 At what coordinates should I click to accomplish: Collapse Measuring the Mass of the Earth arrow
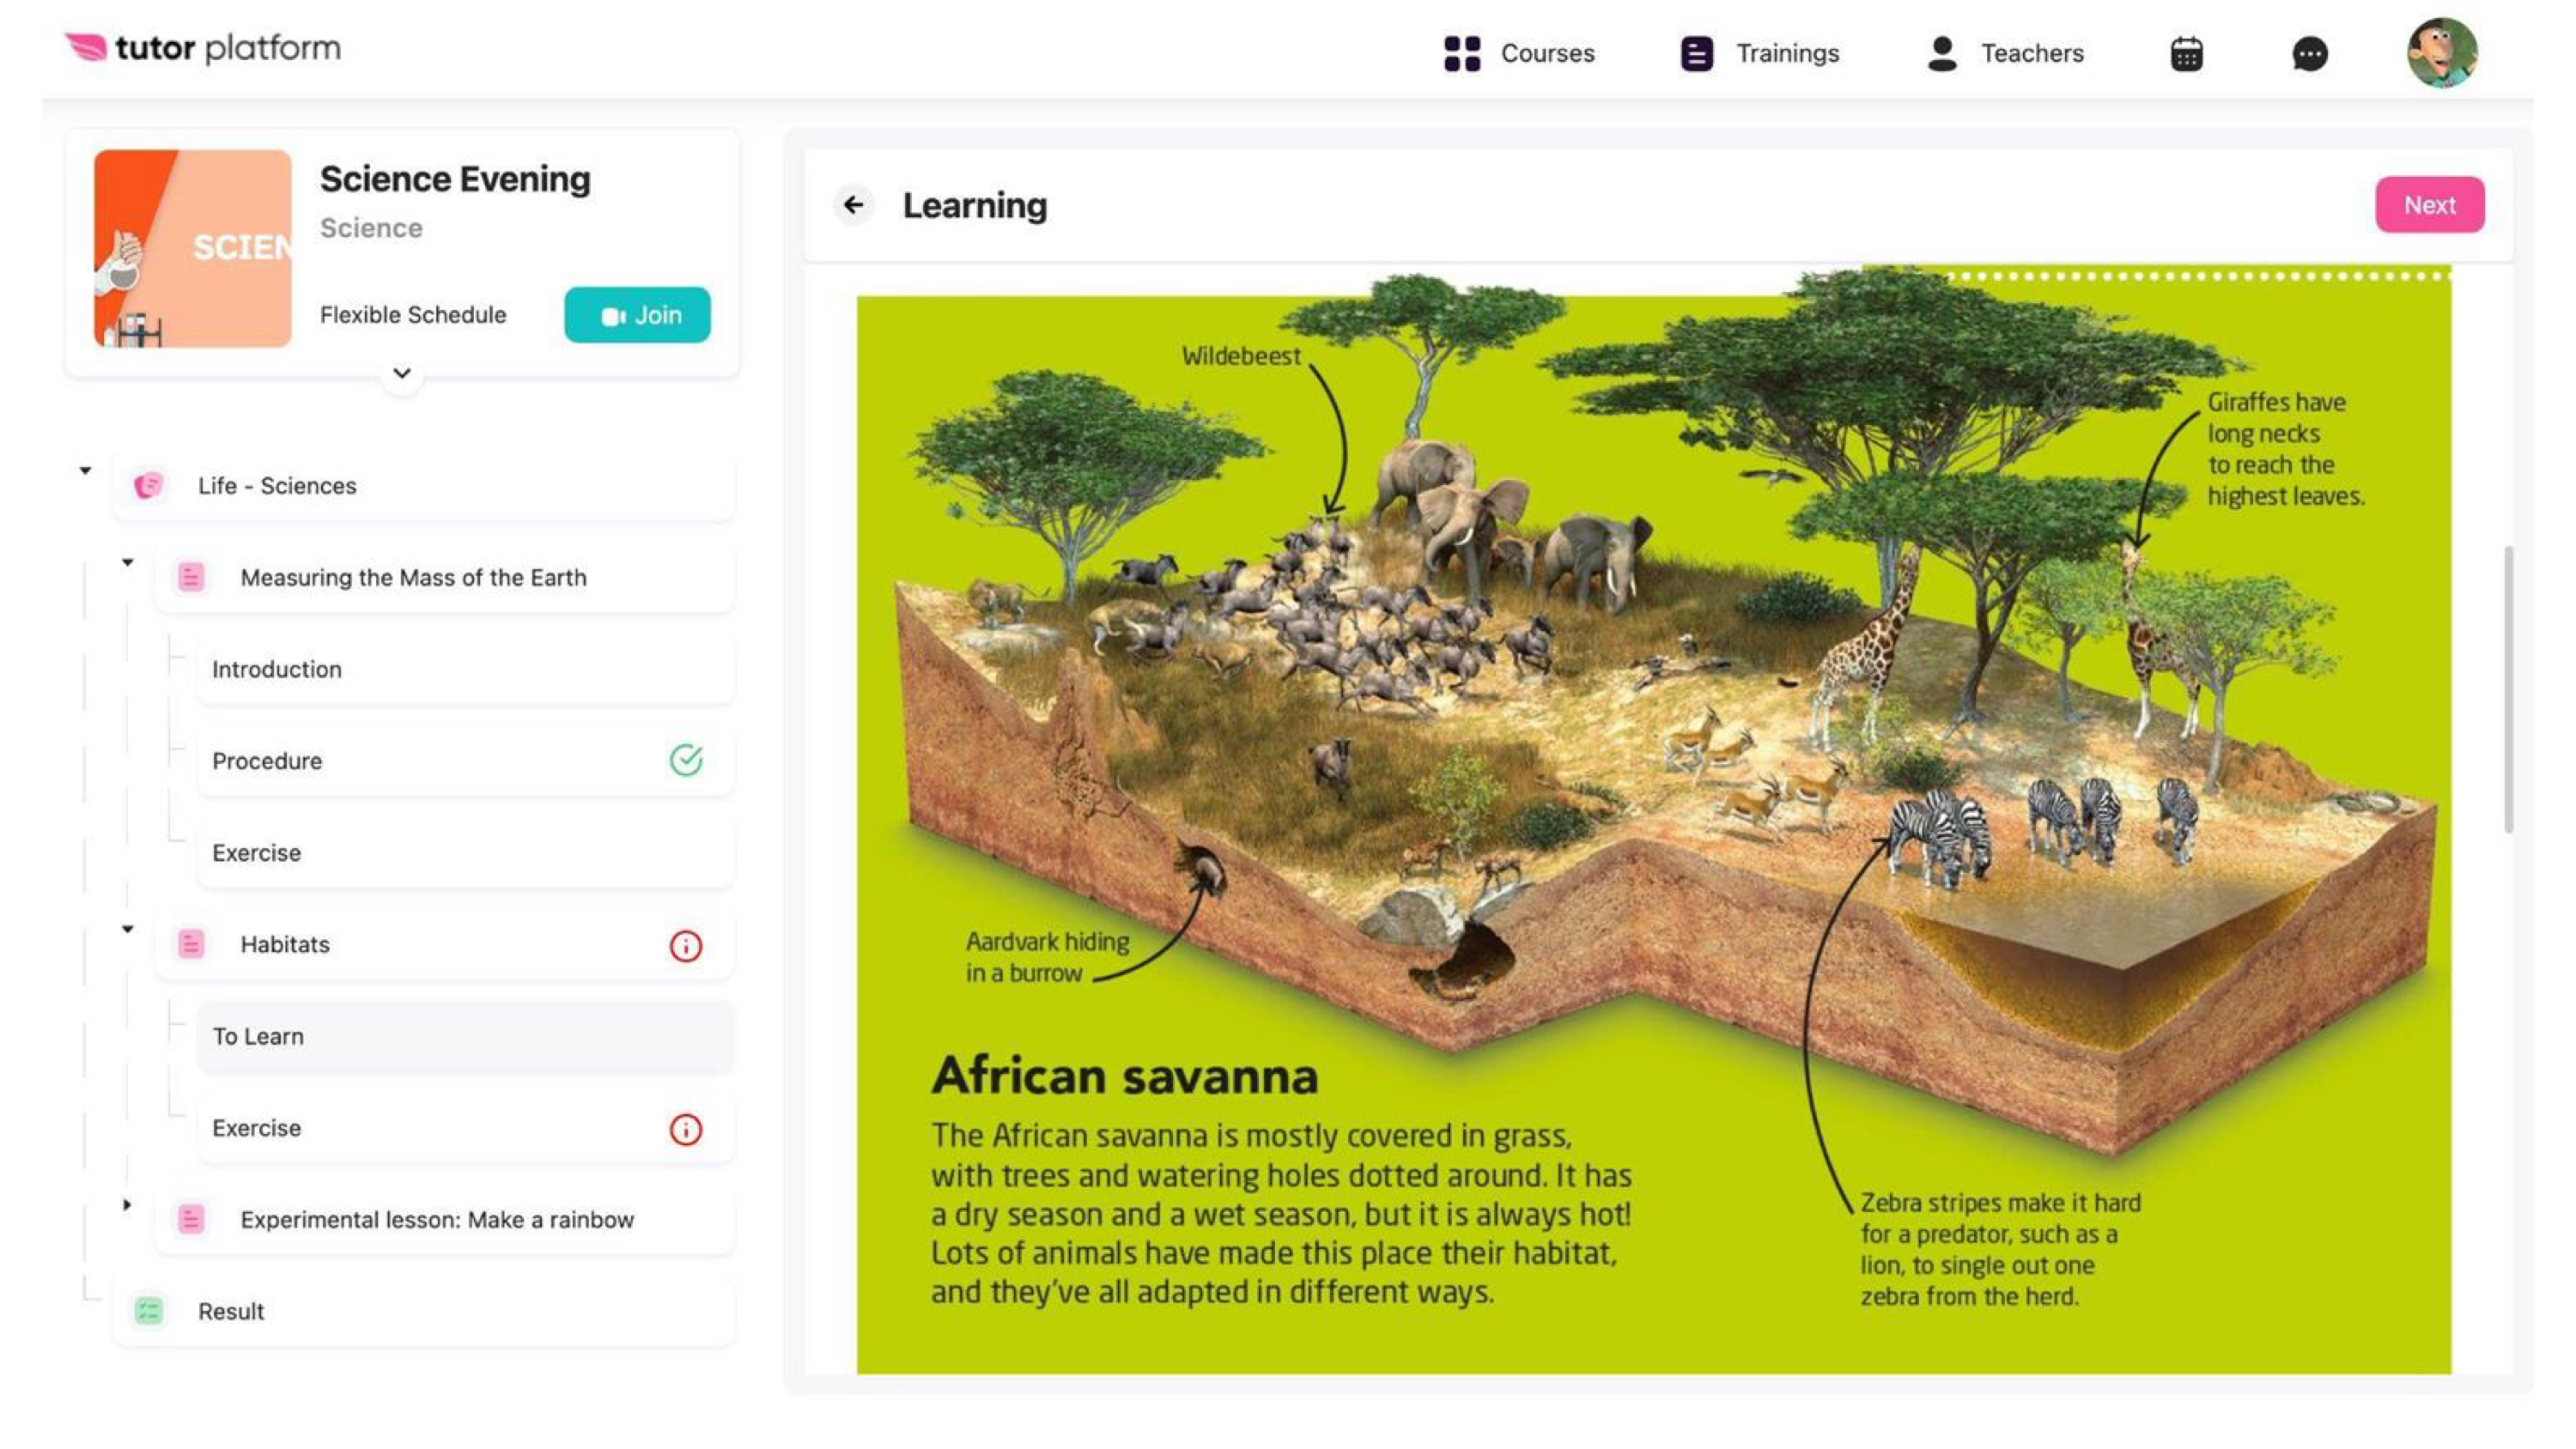point(128,562)
